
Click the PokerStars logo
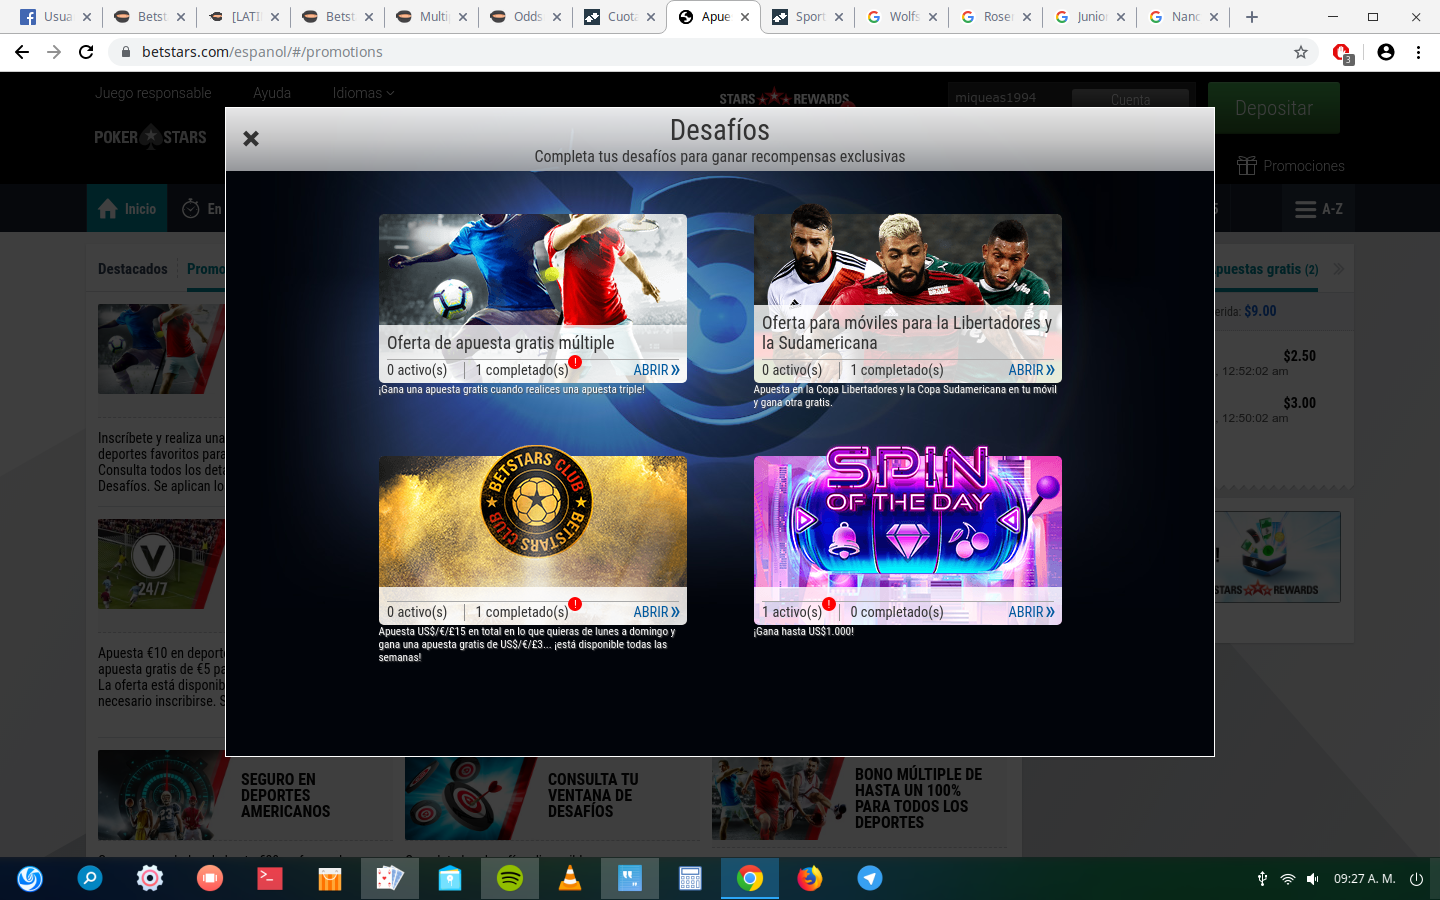[x=150, y=137]
